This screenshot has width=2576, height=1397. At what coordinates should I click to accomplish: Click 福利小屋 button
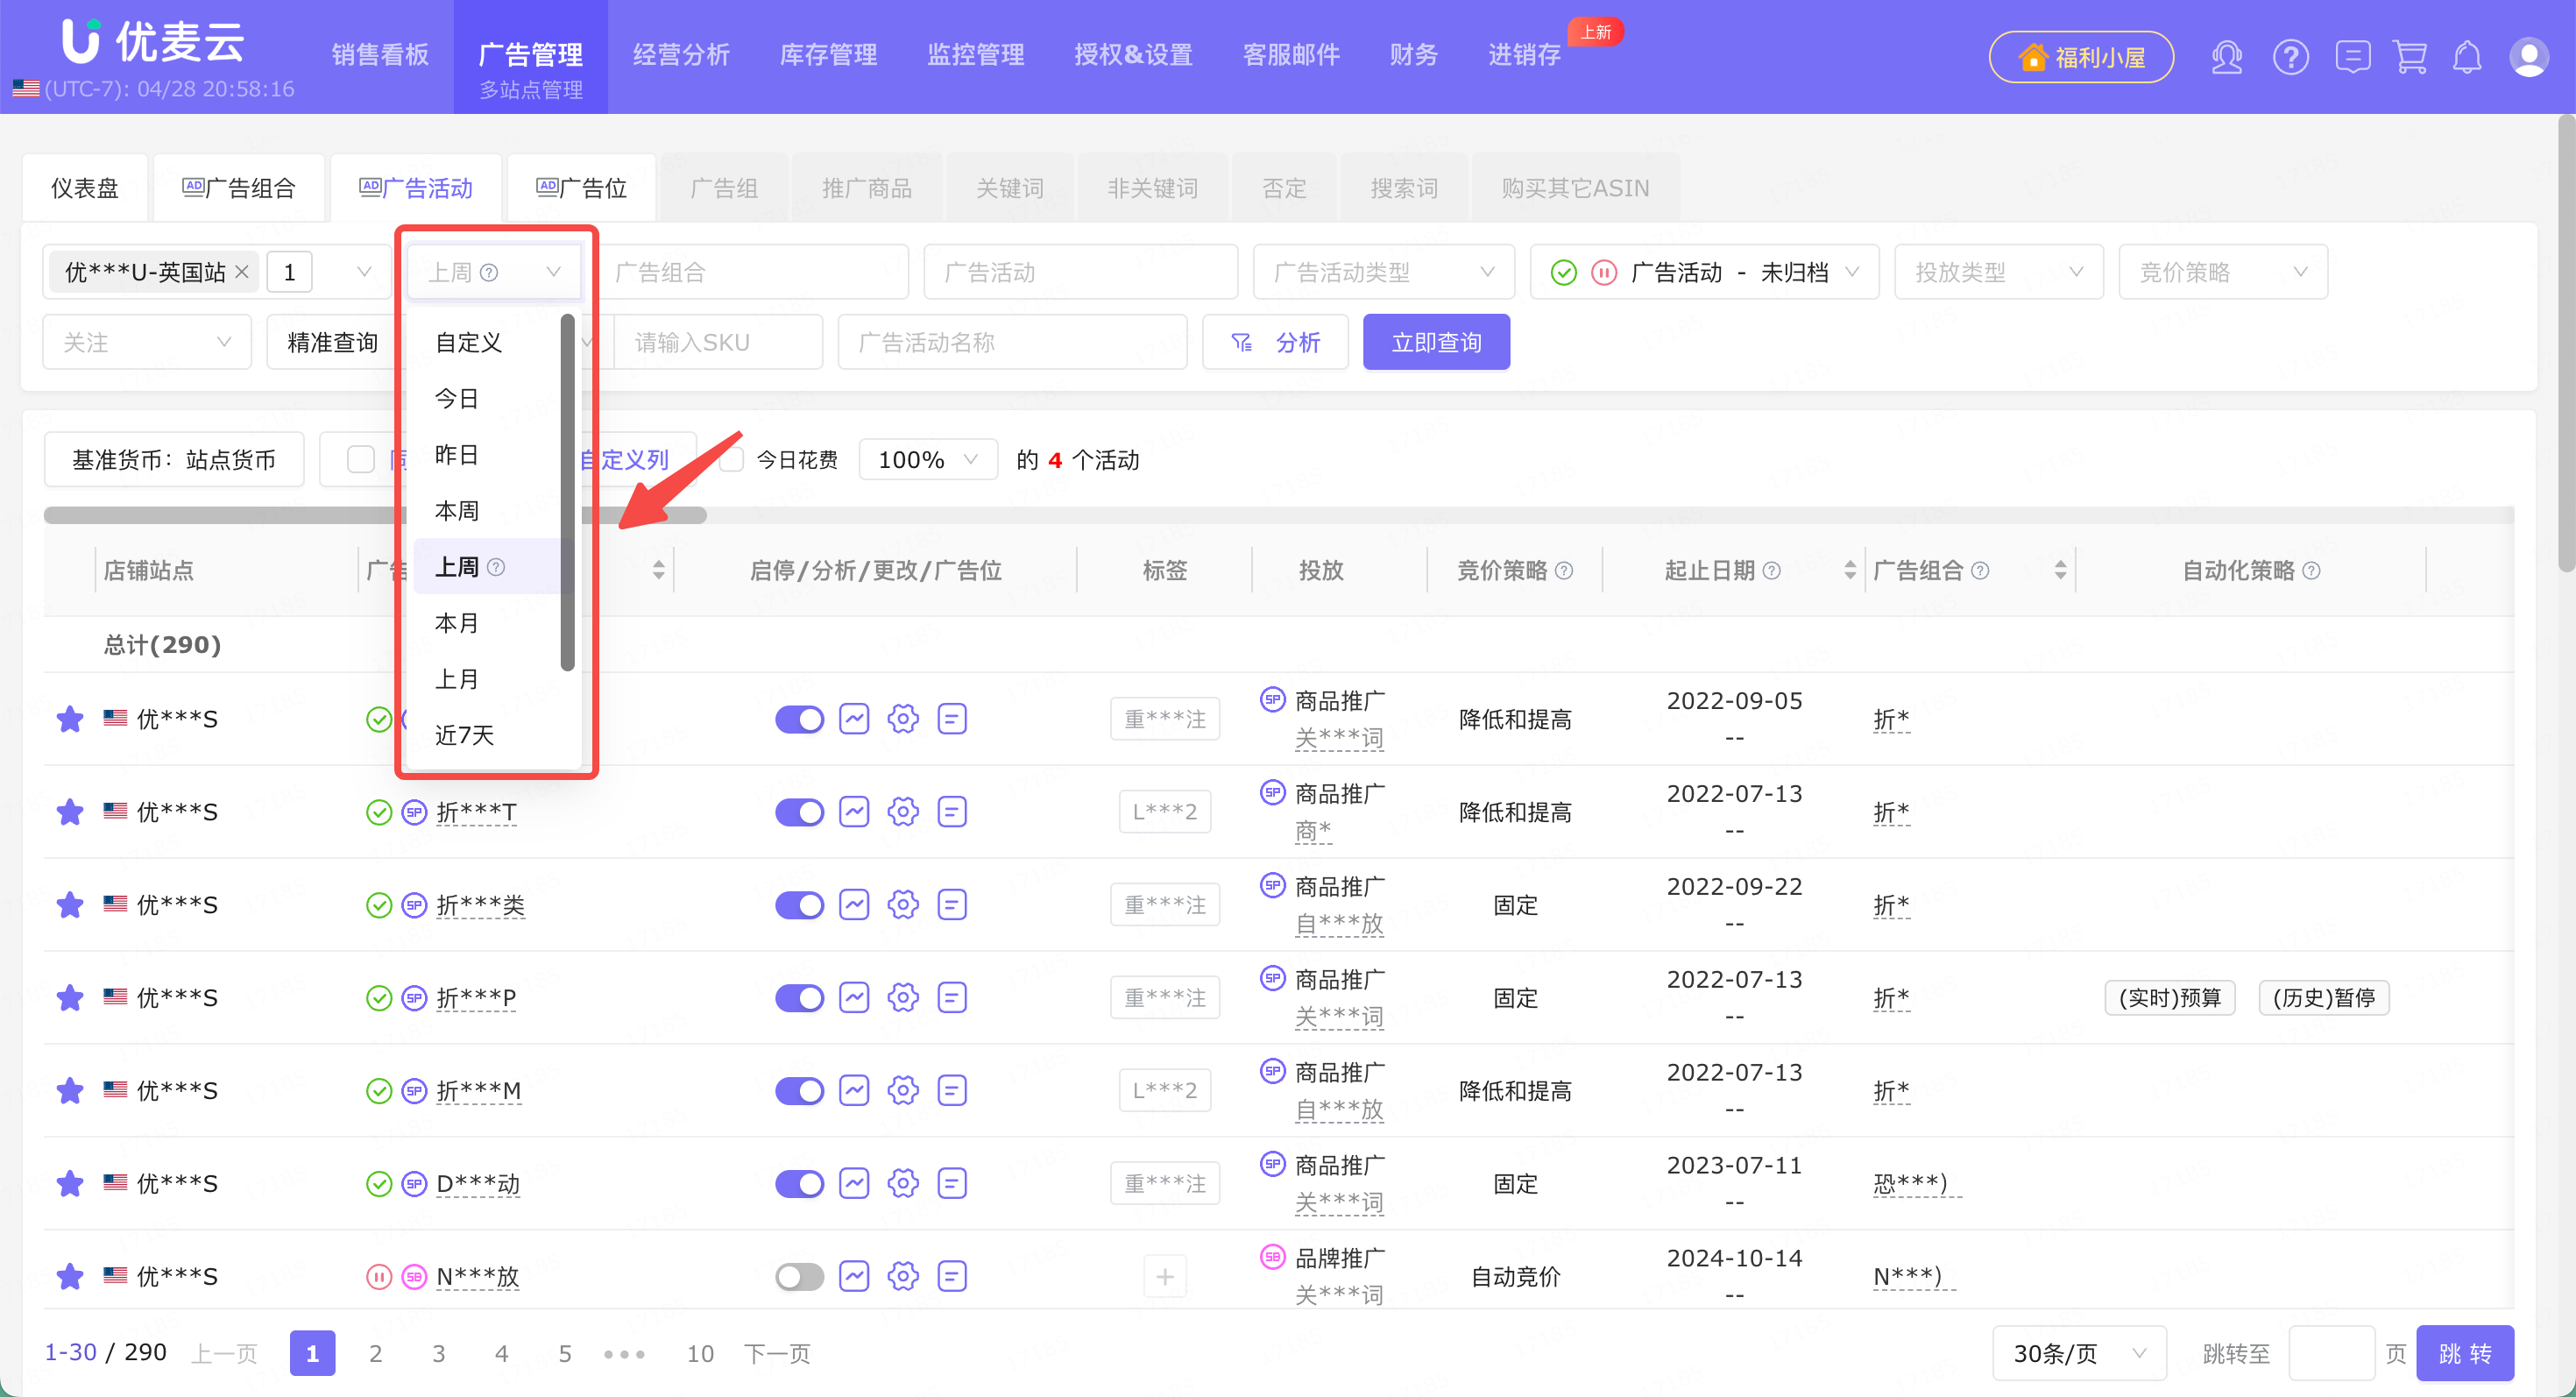[x=2080, y=57]
